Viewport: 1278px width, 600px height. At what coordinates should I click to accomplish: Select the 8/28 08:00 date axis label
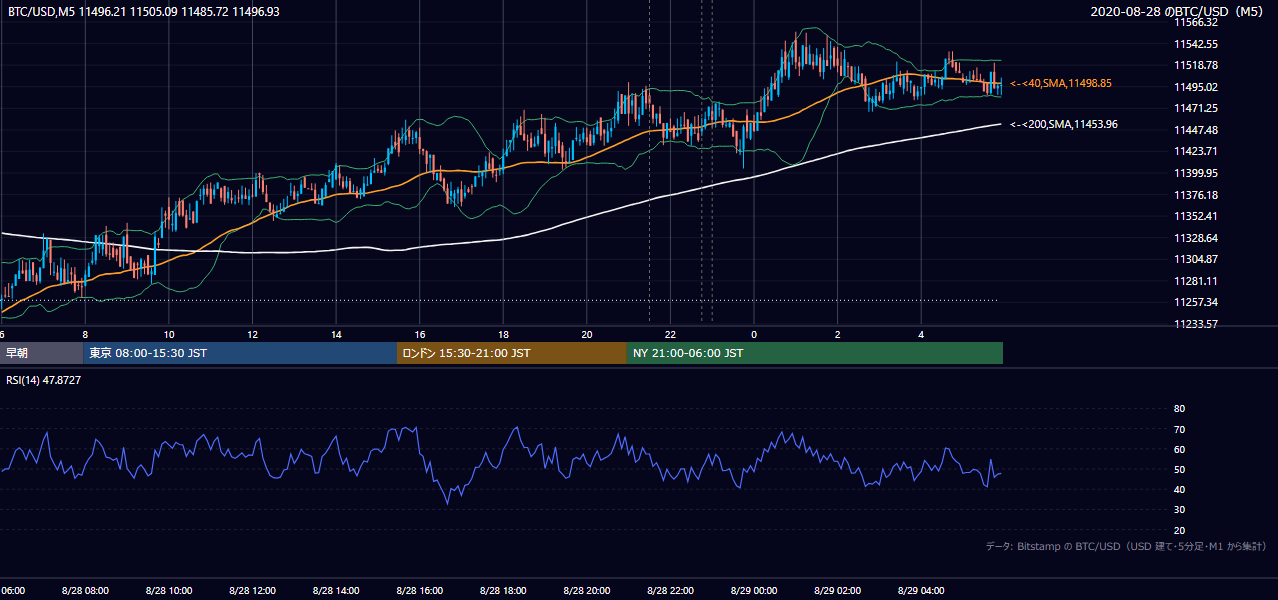coord(85,590)
